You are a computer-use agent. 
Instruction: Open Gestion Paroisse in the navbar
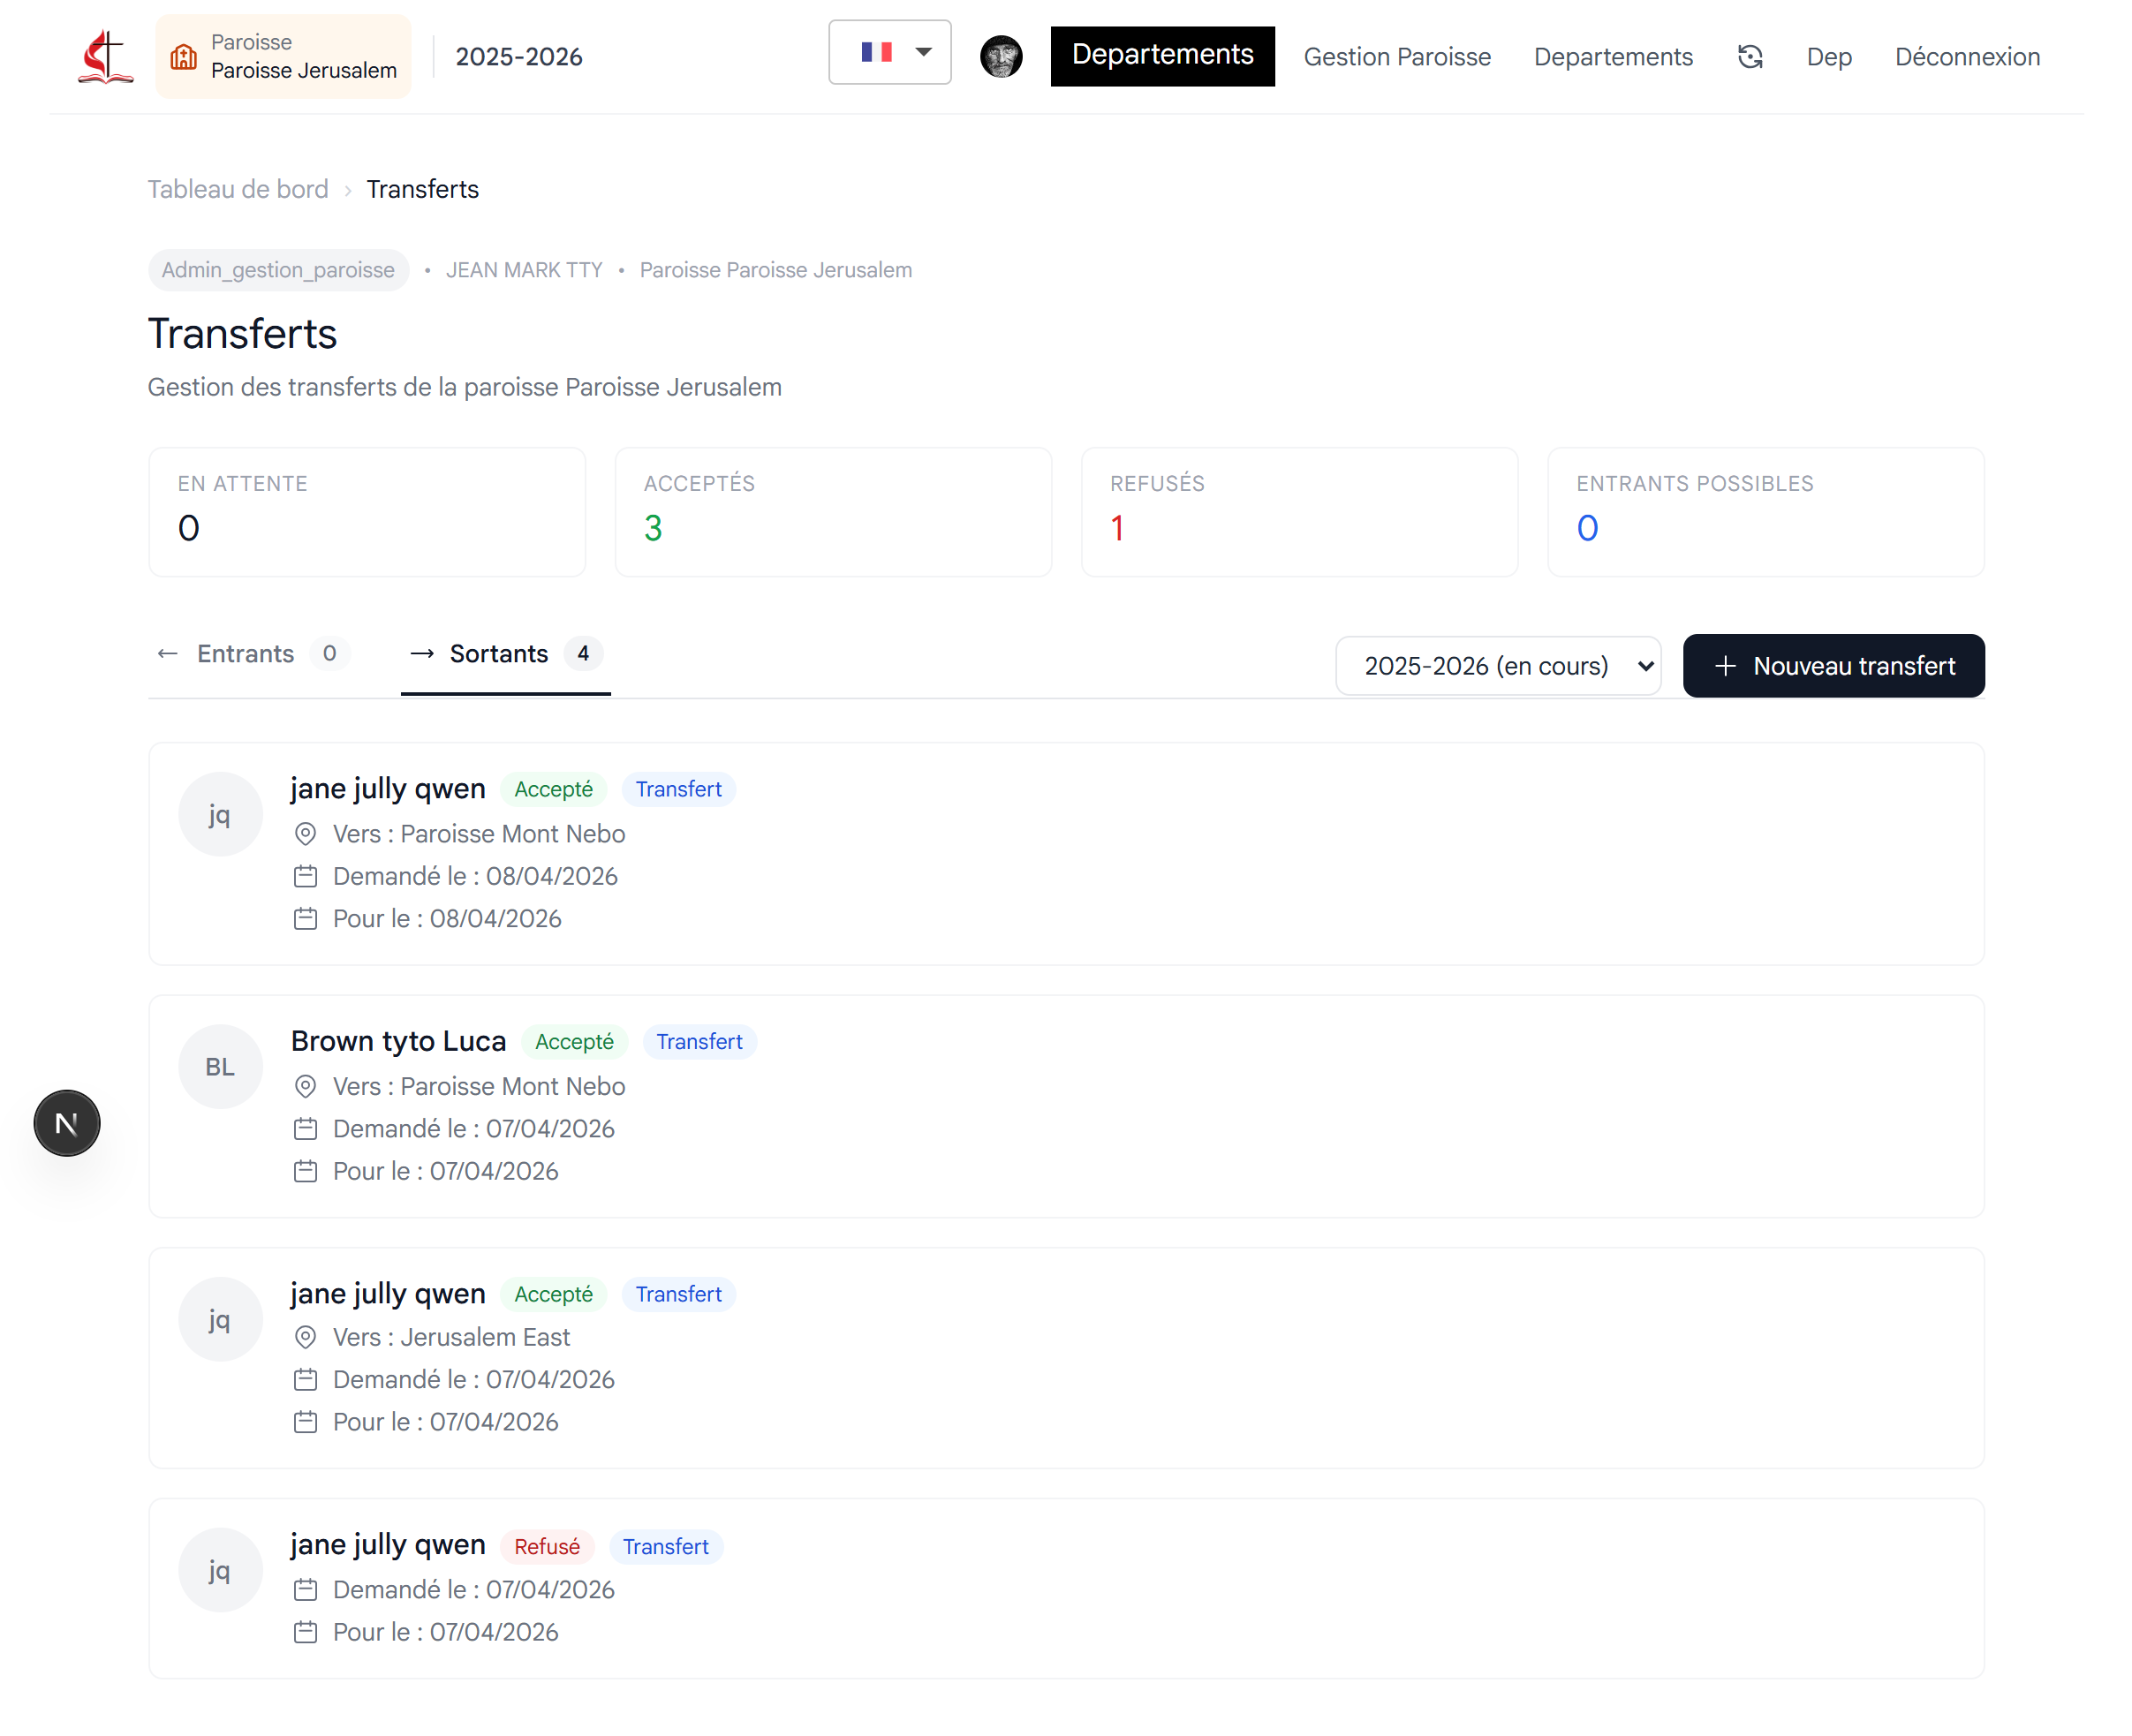coord(1396,57)
